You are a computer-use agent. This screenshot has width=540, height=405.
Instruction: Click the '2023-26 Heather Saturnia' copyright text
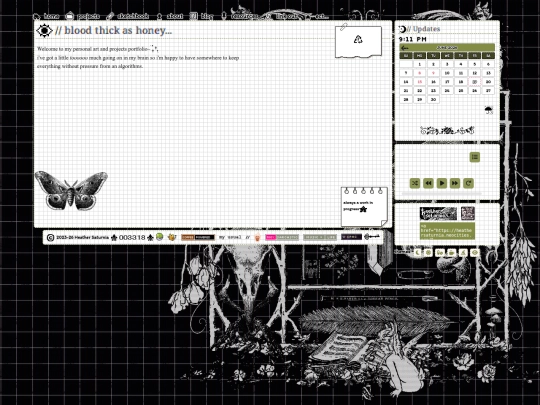[82, 238]
